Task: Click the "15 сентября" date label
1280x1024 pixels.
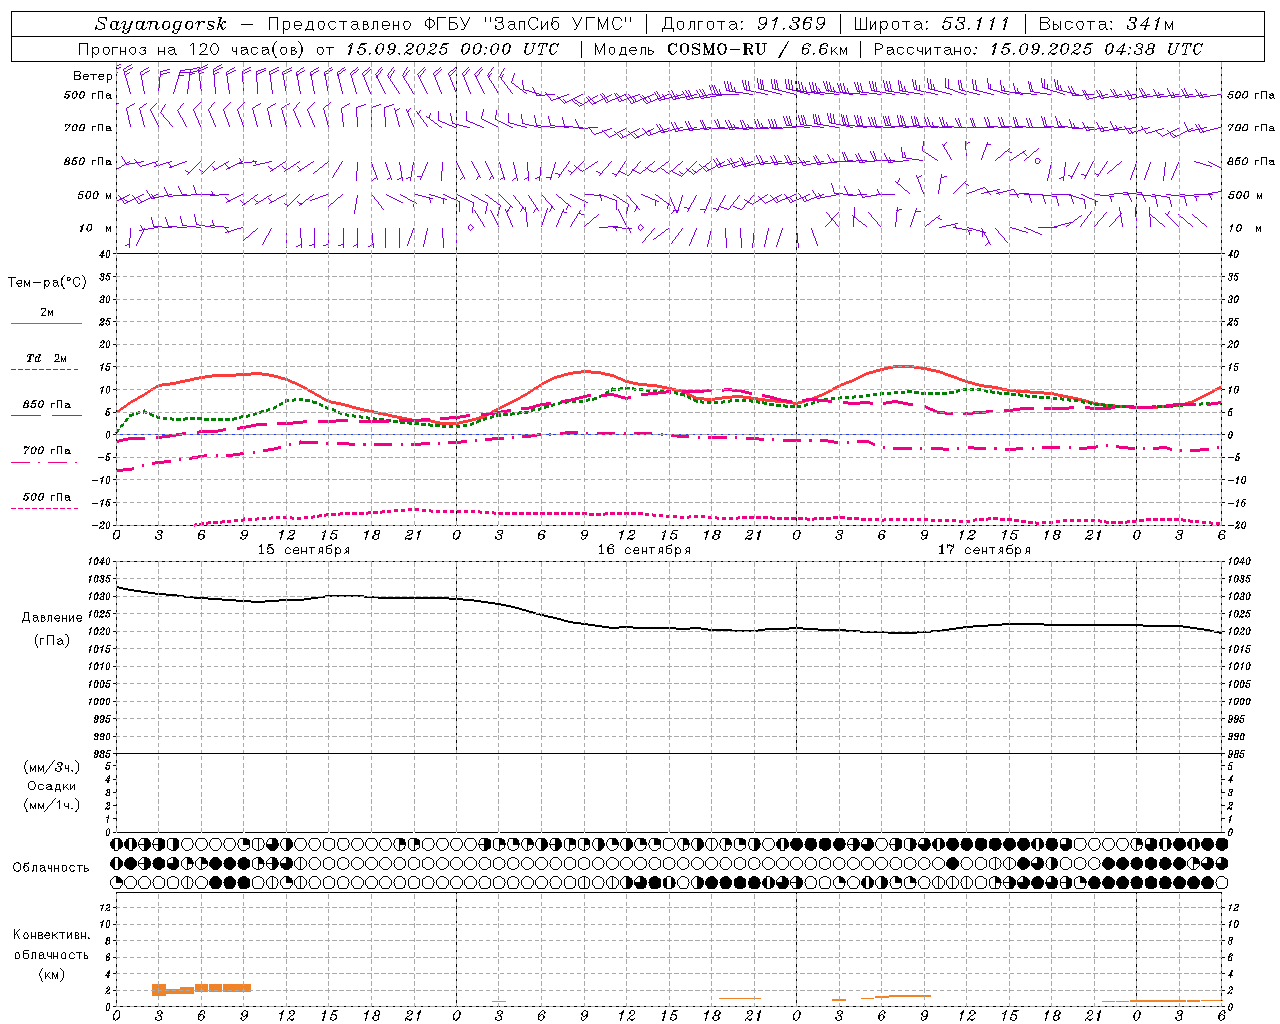Action: [x=304, y=550]
